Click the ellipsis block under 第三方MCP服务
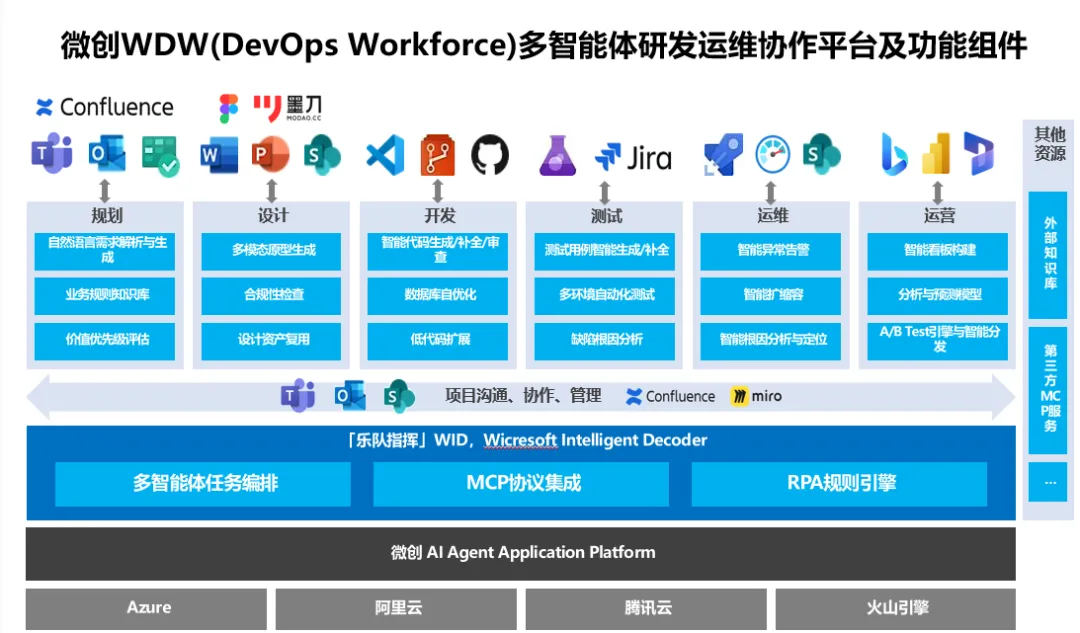Screen dimensions: 1080x633 (1048, 482)
